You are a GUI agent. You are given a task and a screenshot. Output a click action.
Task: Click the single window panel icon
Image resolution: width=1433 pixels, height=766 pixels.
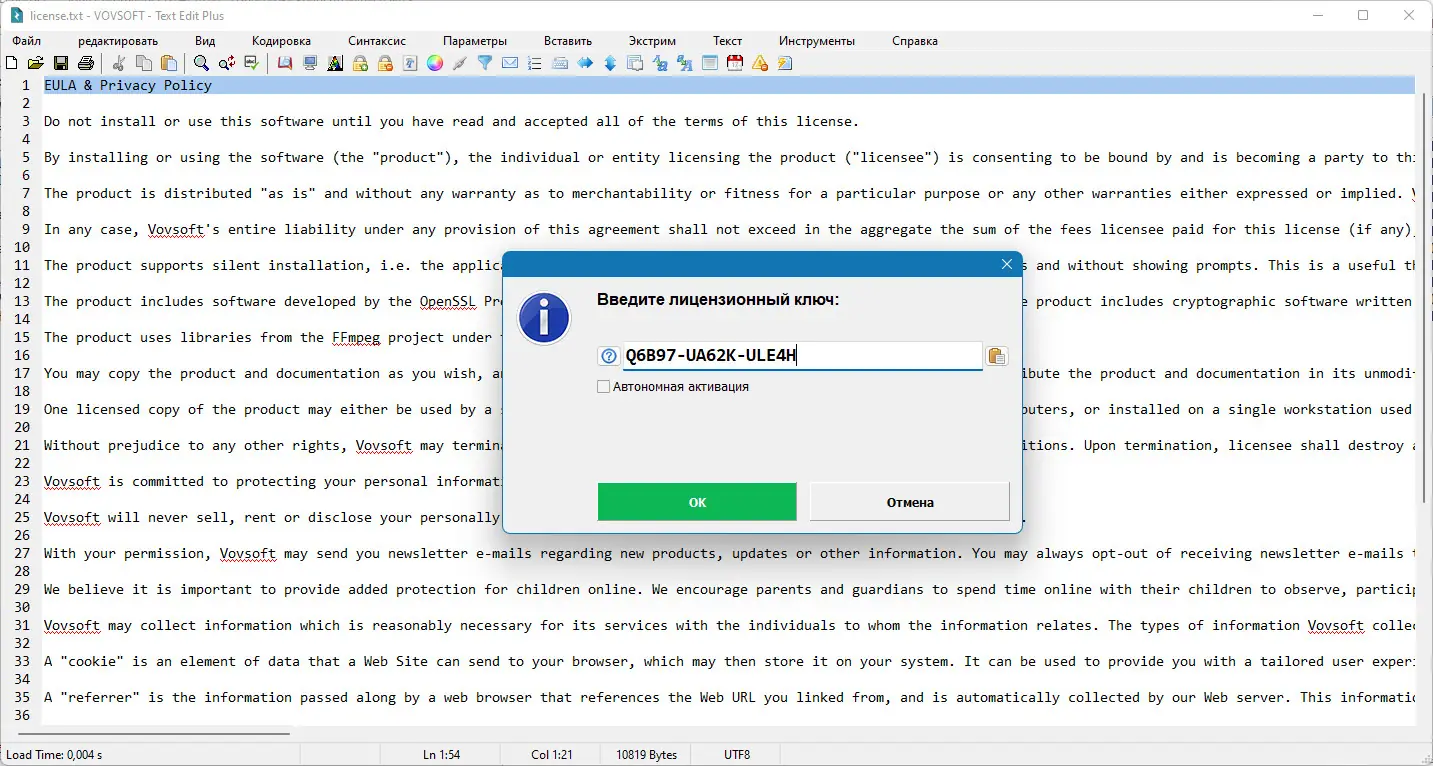pyautogui.click(x=710, y=63)
